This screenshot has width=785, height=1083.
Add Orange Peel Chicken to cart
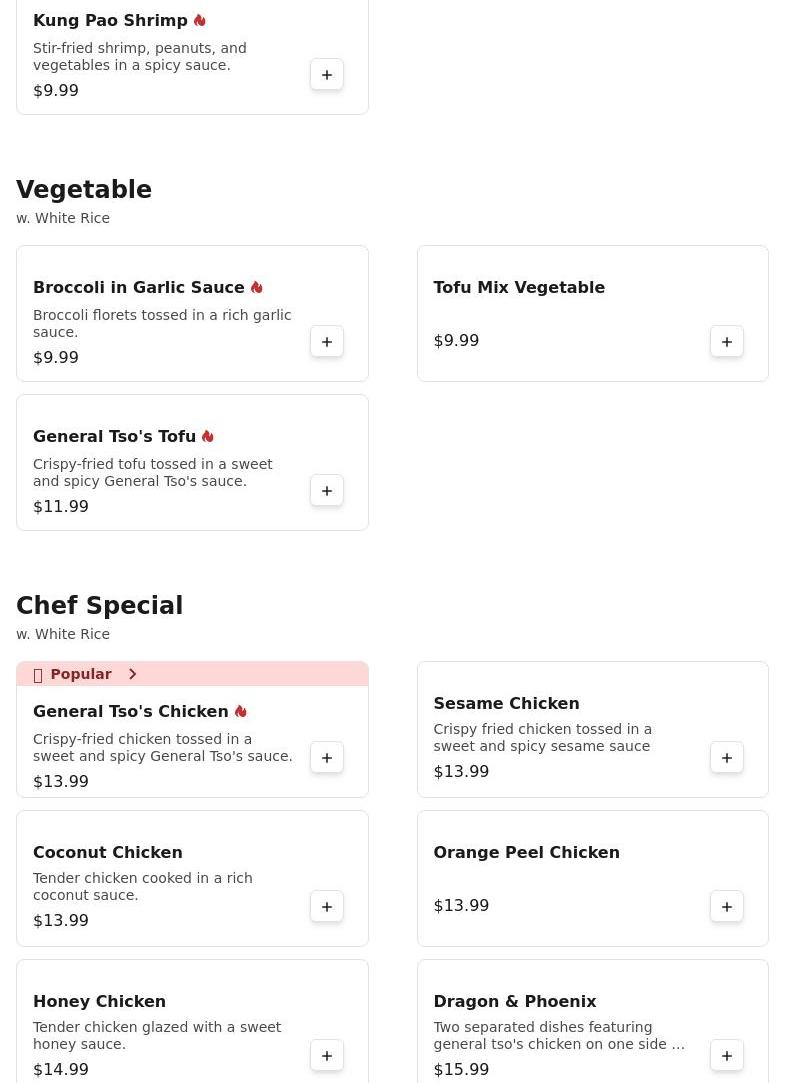pos(726,907)
